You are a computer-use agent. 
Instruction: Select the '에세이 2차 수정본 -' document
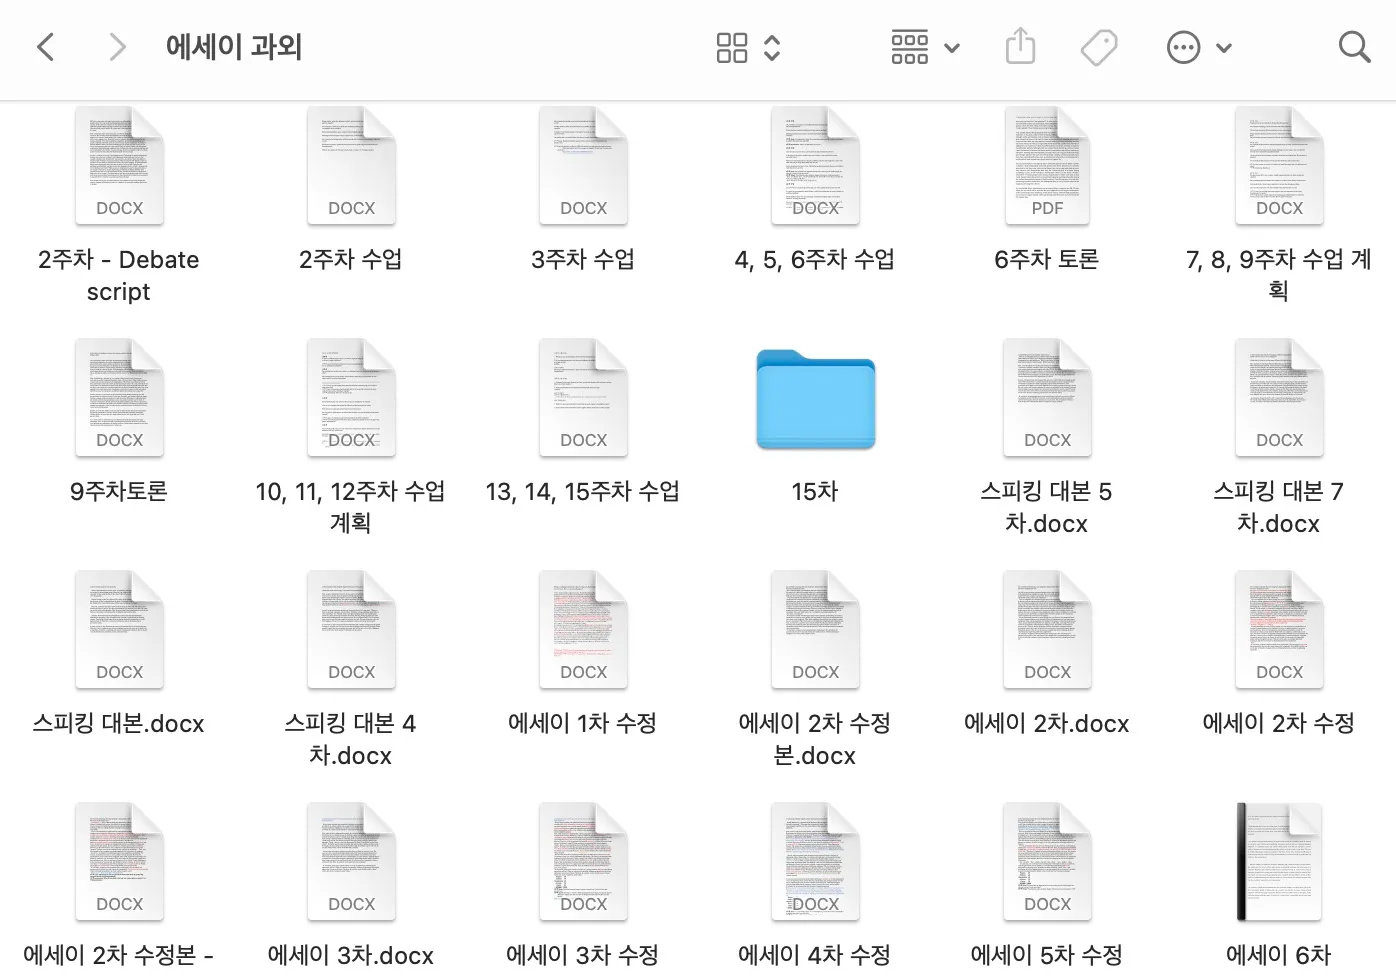(x=119, y=861)
